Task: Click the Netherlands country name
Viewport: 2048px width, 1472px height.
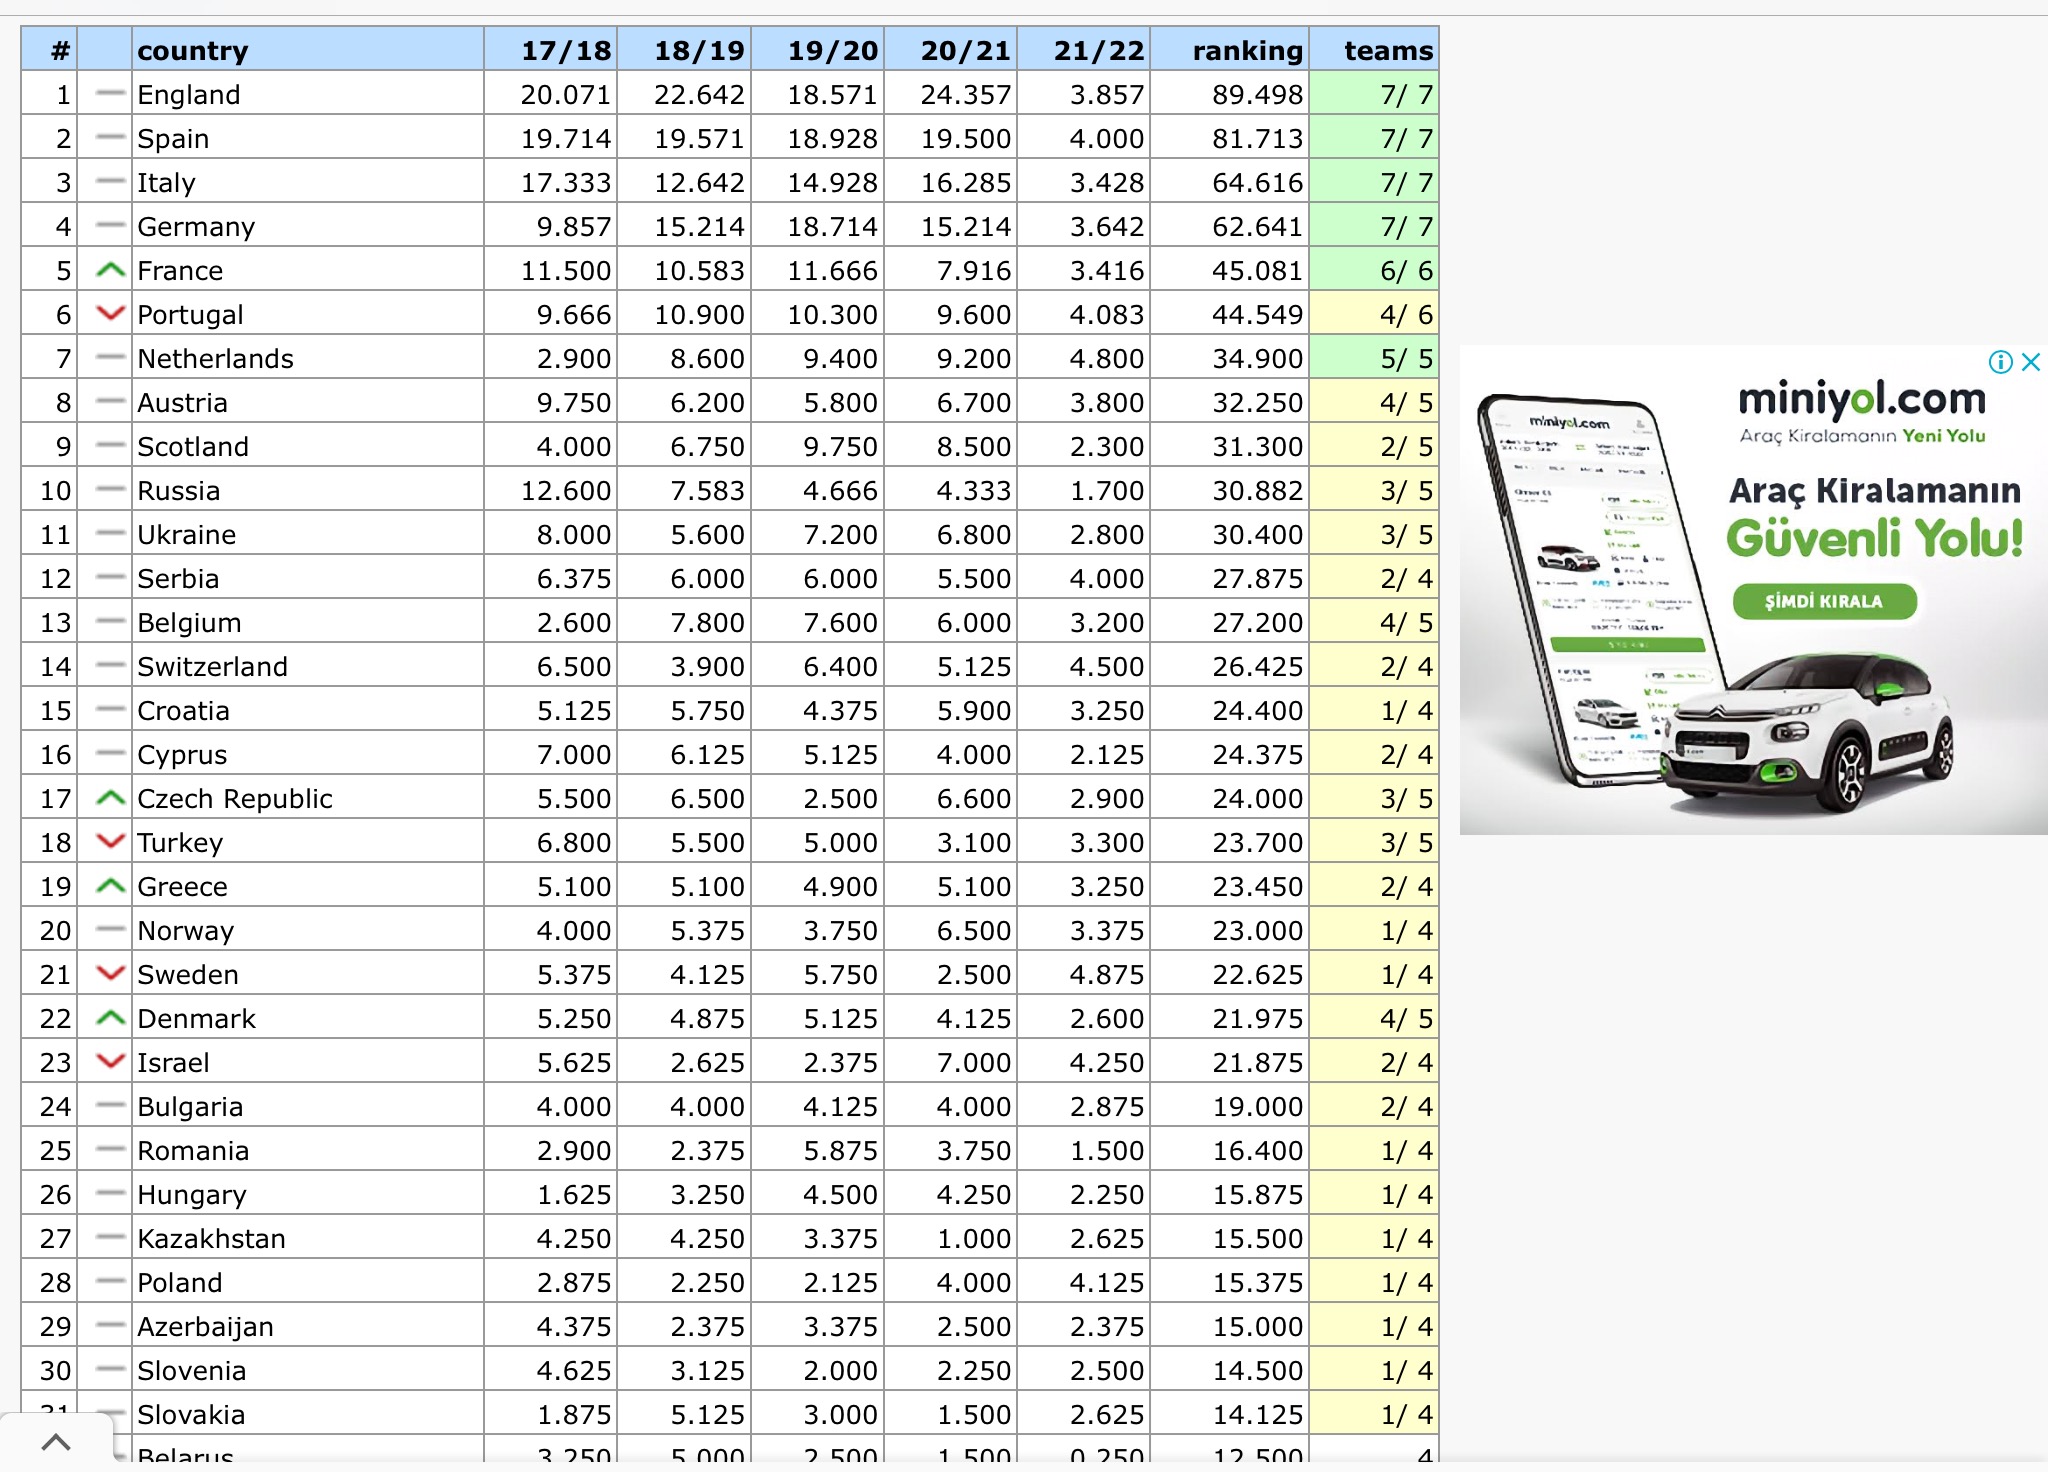Action: (215, 359)
